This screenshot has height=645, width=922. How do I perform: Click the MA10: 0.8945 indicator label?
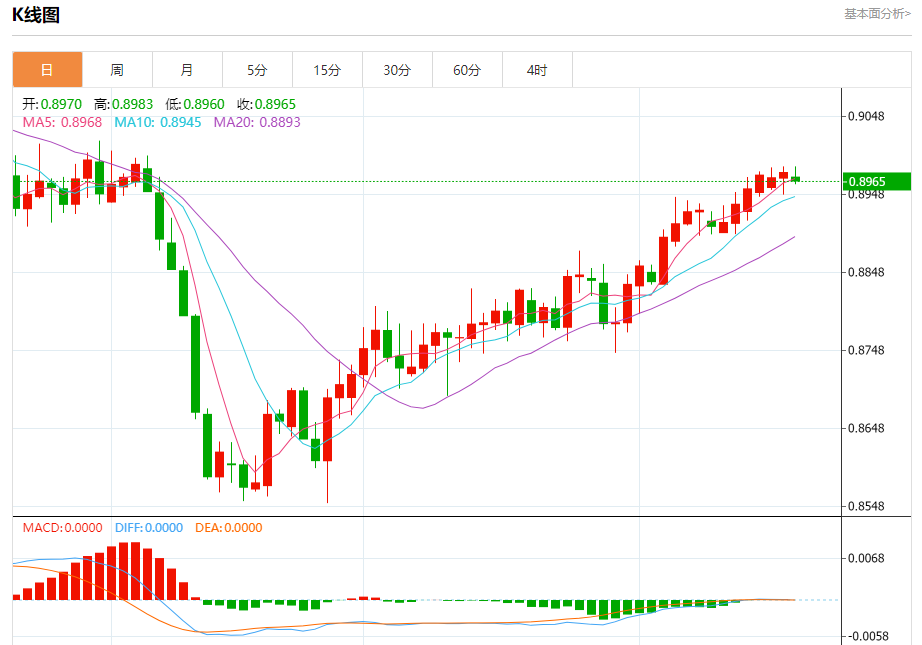coord(158,122)
